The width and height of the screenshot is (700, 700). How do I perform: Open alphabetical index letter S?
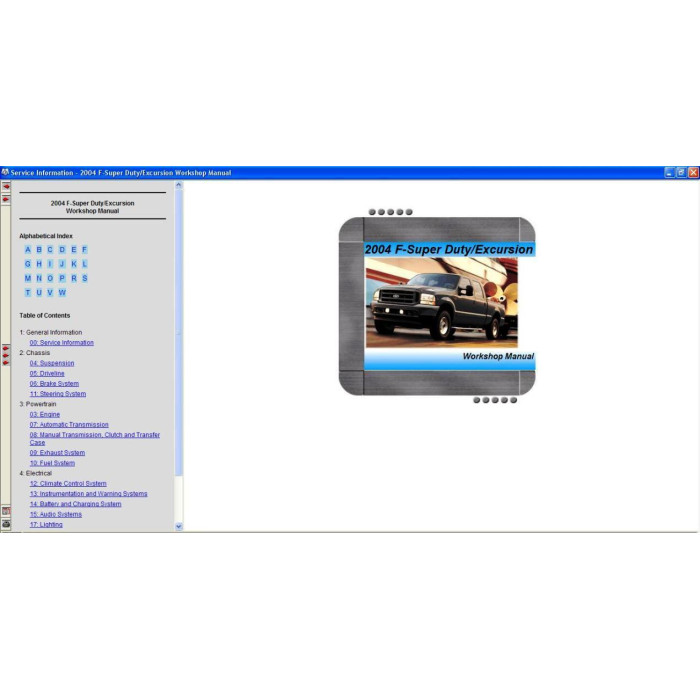click(x=84, y=278)
